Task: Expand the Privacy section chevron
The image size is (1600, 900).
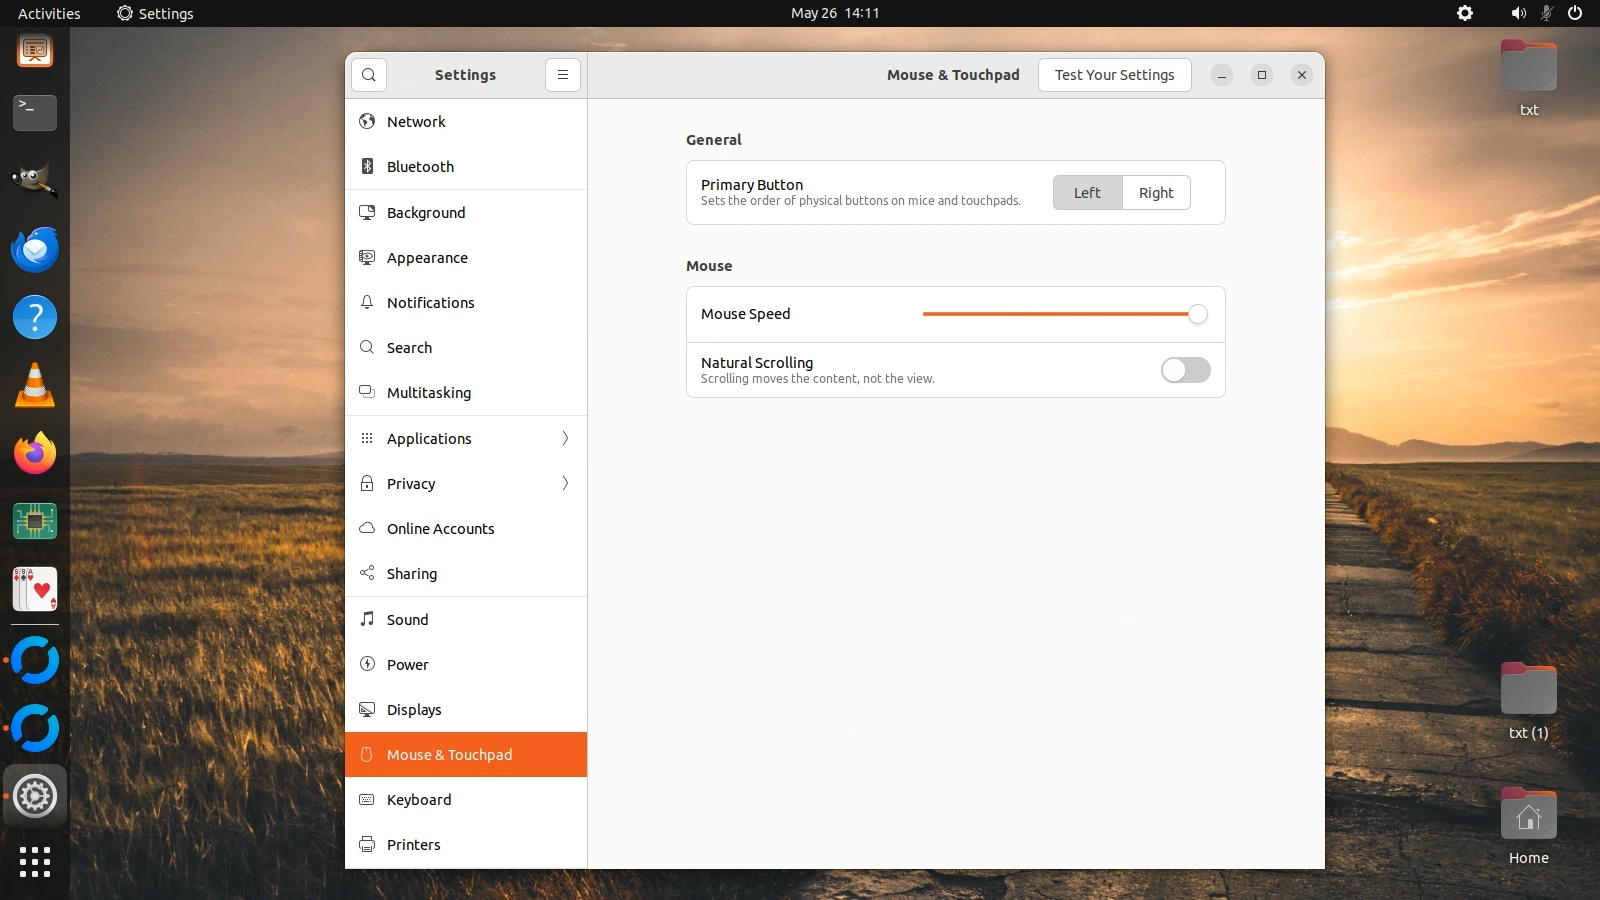Action: pos(565,483)
